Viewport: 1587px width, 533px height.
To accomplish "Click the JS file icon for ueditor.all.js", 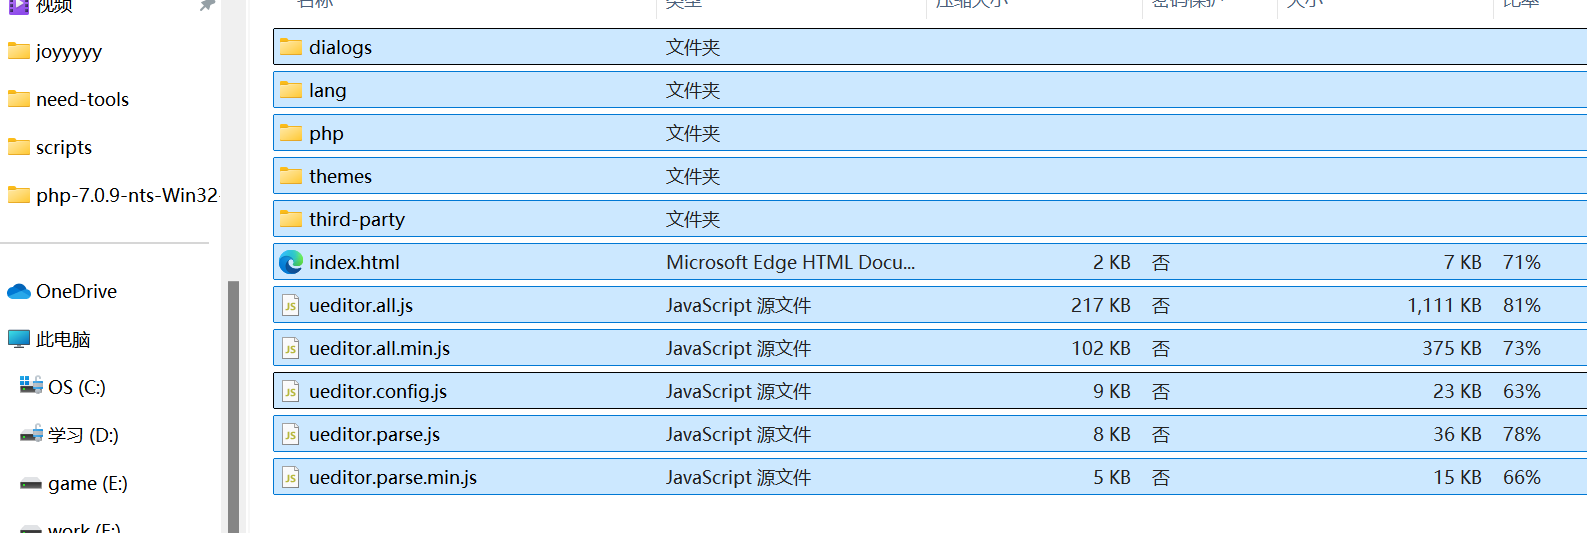I will [x=291, y=305].
